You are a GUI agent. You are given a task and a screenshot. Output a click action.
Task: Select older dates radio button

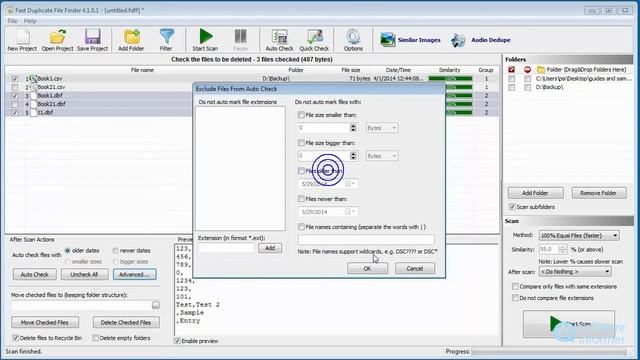click(68, 251)
